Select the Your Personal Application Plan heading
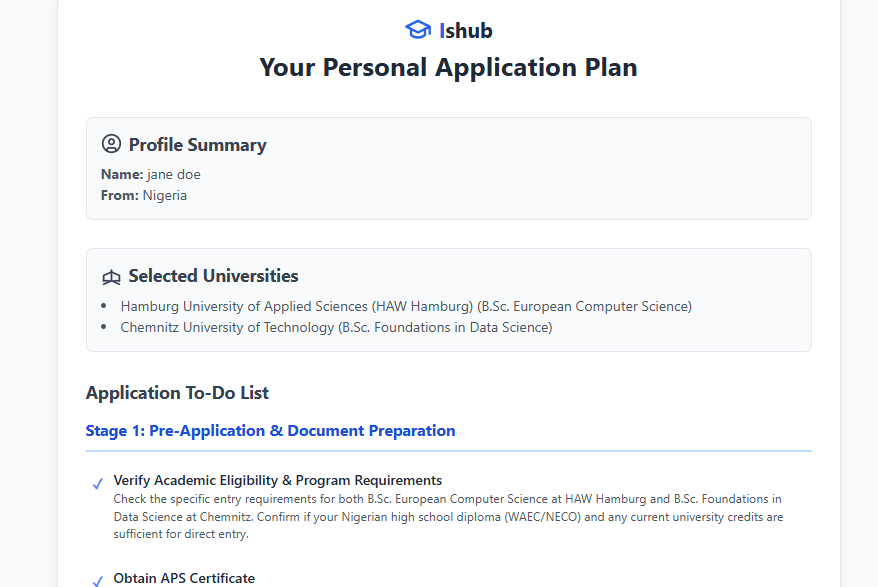This screenshot has height=587, width=878. pyautogui.click(x=448, y=67)
